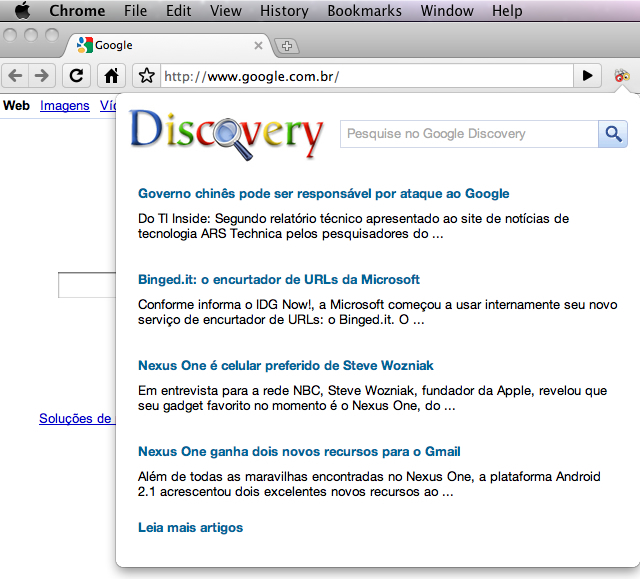Open the Chrome menu
This screenshot has height=579, width=640.
(77, 11)
